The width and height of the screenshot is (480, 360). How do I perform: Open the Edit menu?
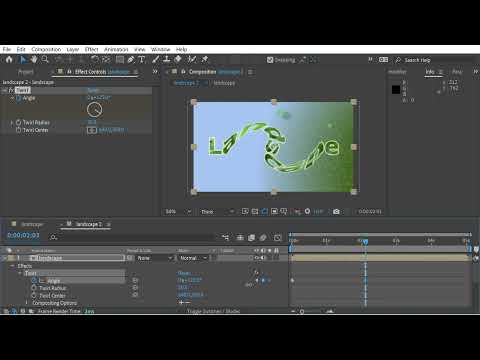point(21,49)
